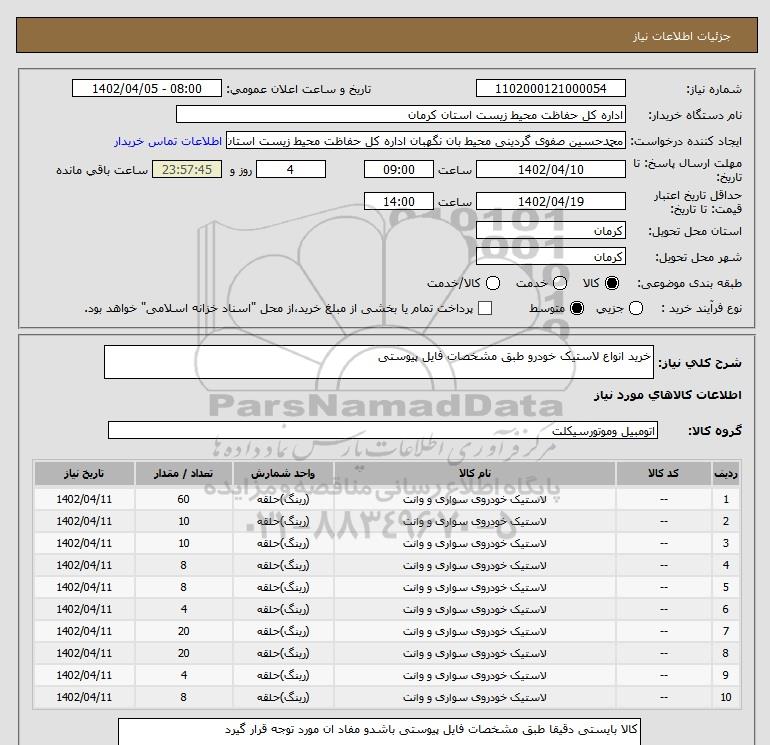Screen dimensions: 770x745
Task: Click the response deadline time 09:00
Action: click(399, 169)
